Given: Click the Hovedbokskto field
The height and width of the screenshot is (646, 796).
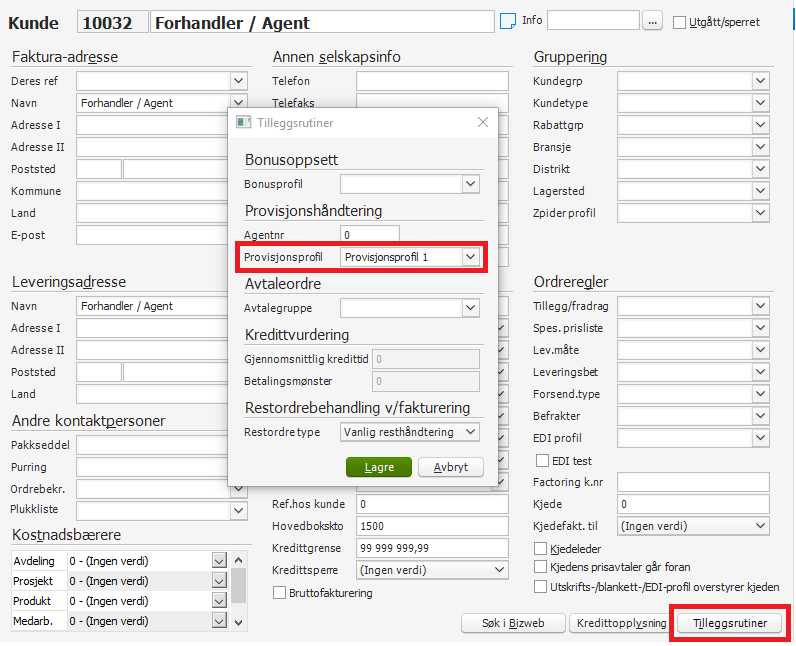Looking at the screenshot, I should pos(432,526).
